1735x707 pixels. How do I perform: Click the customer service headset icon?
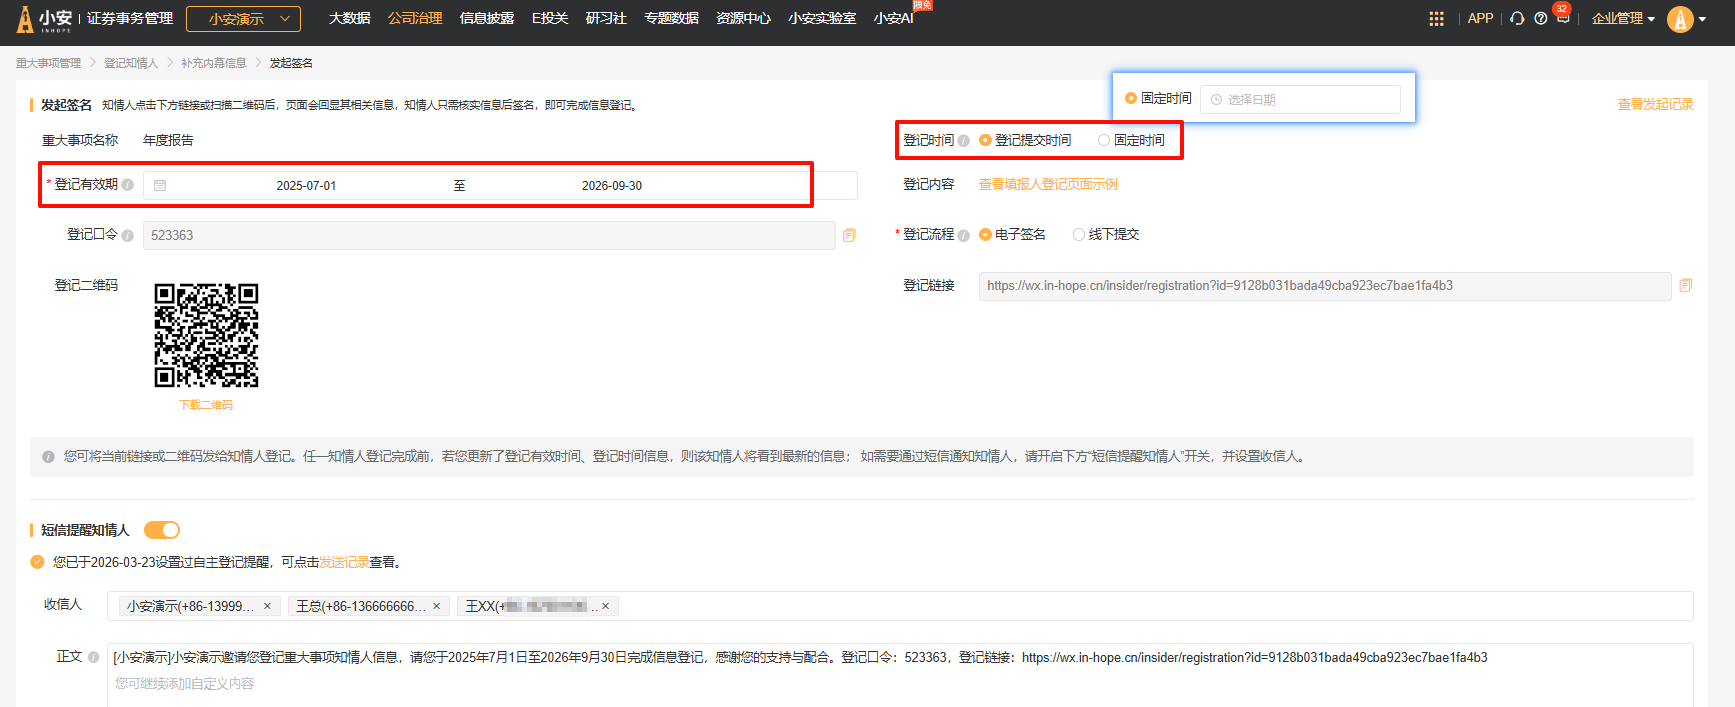tap(1517, 19)
